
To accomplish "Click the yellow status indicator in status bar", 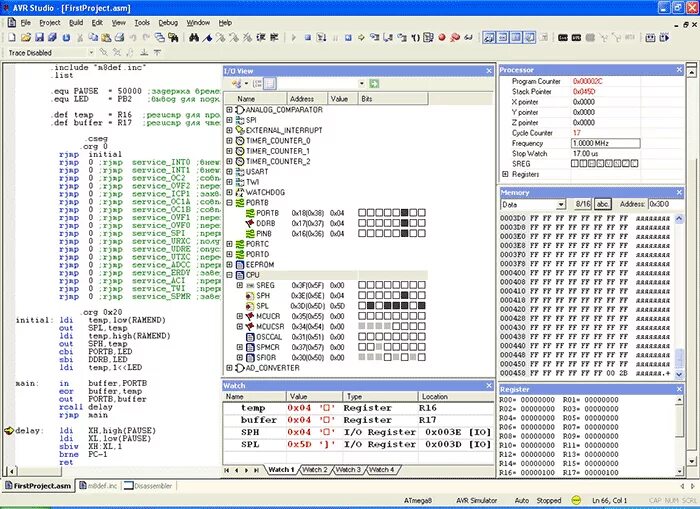I will pyautogui.click(x=576, y=500).
